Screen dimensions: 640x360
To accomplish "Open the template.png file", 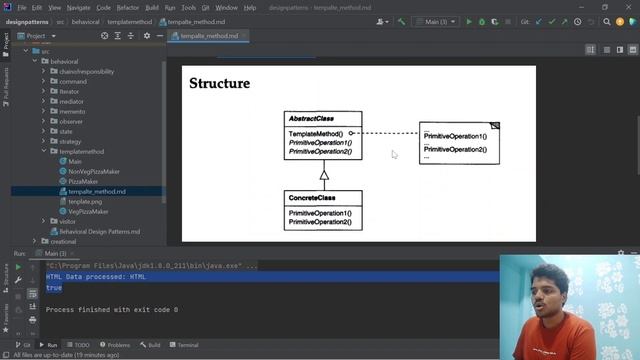I will [x=85, y=202].
